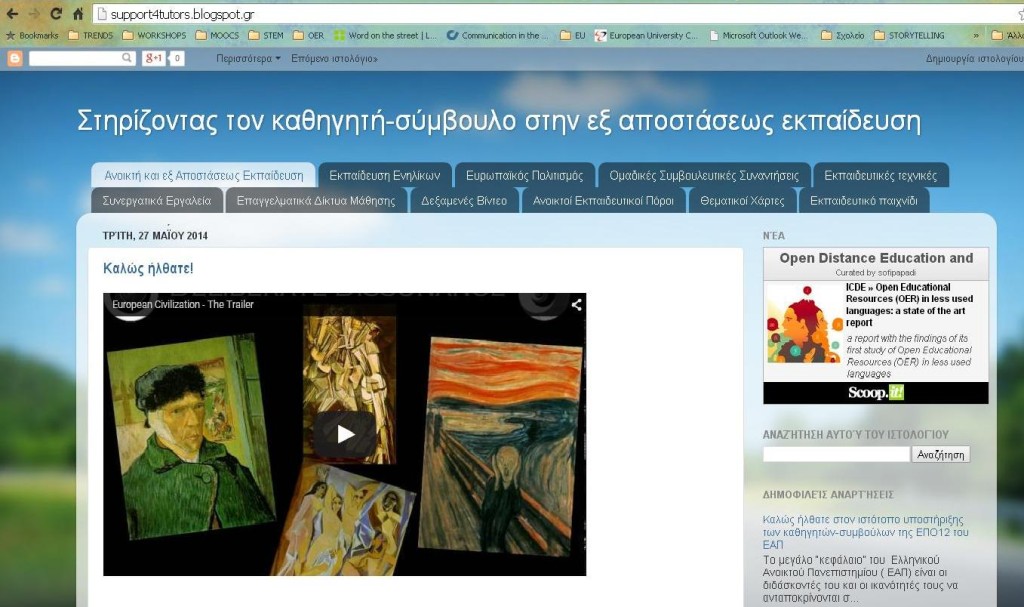Click the Δημιουργία ιστολογίου link
This screenshot has width=1024, height=607.
coord(974,59)
